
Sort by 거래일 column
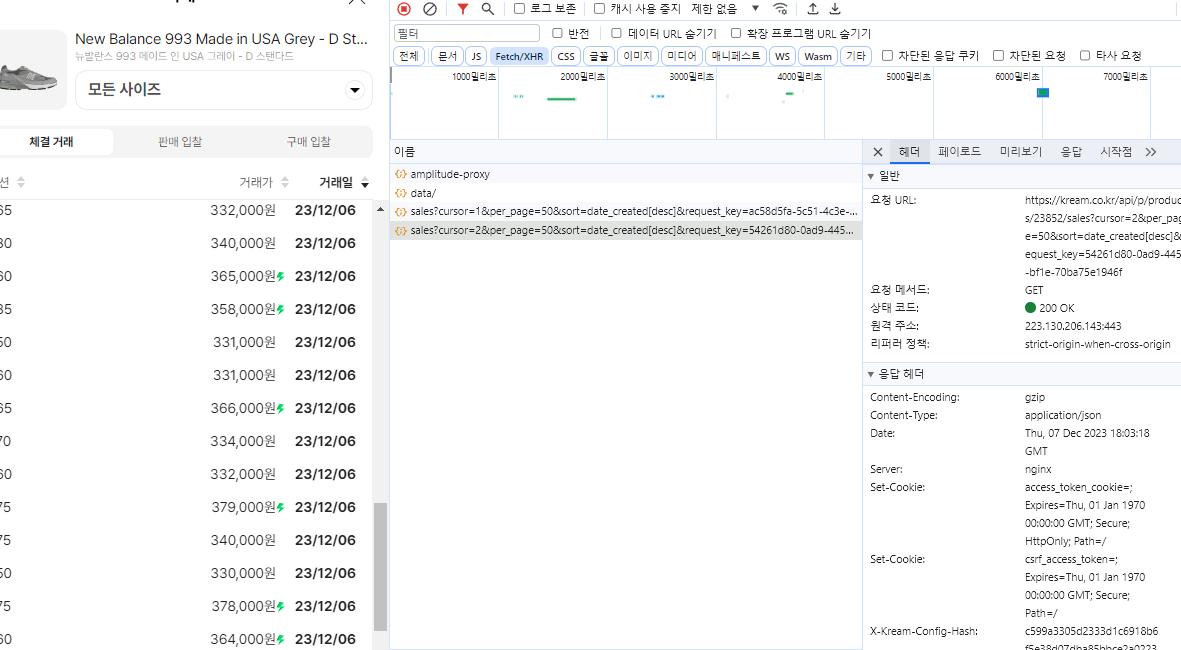pyautogui.click(x=343, y=182)
